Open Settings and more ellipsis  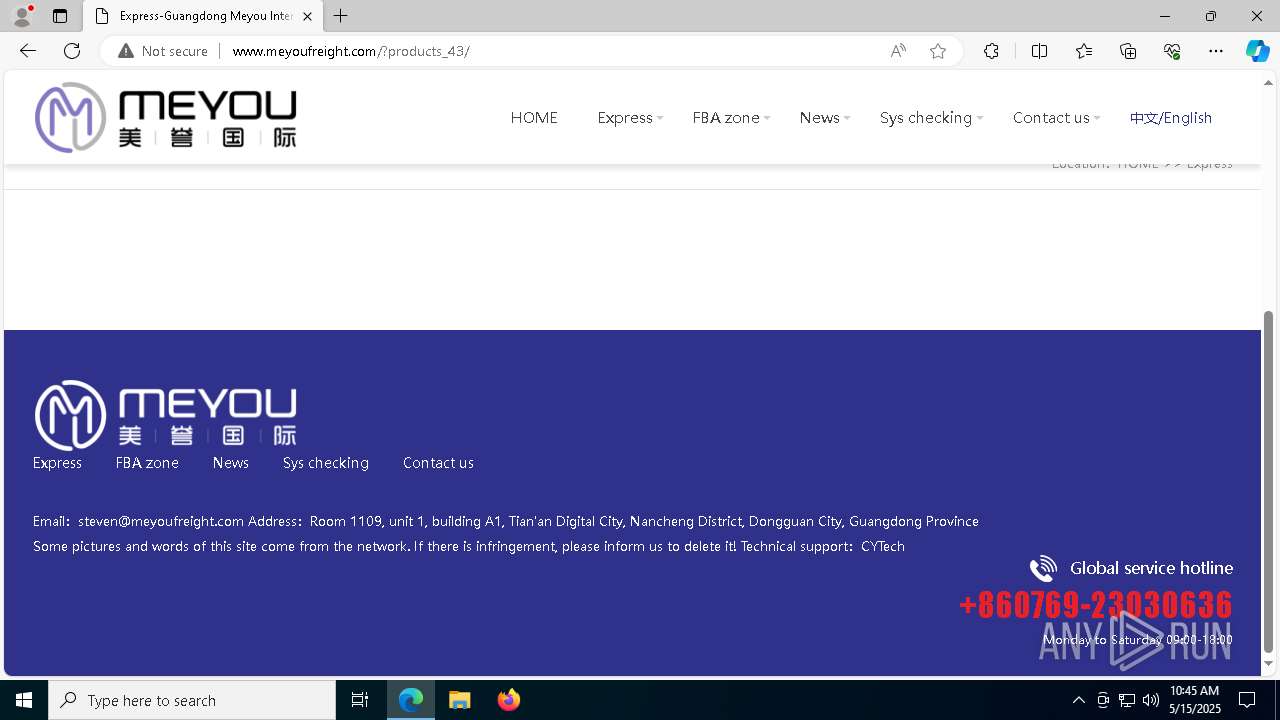click(1216, 51)
